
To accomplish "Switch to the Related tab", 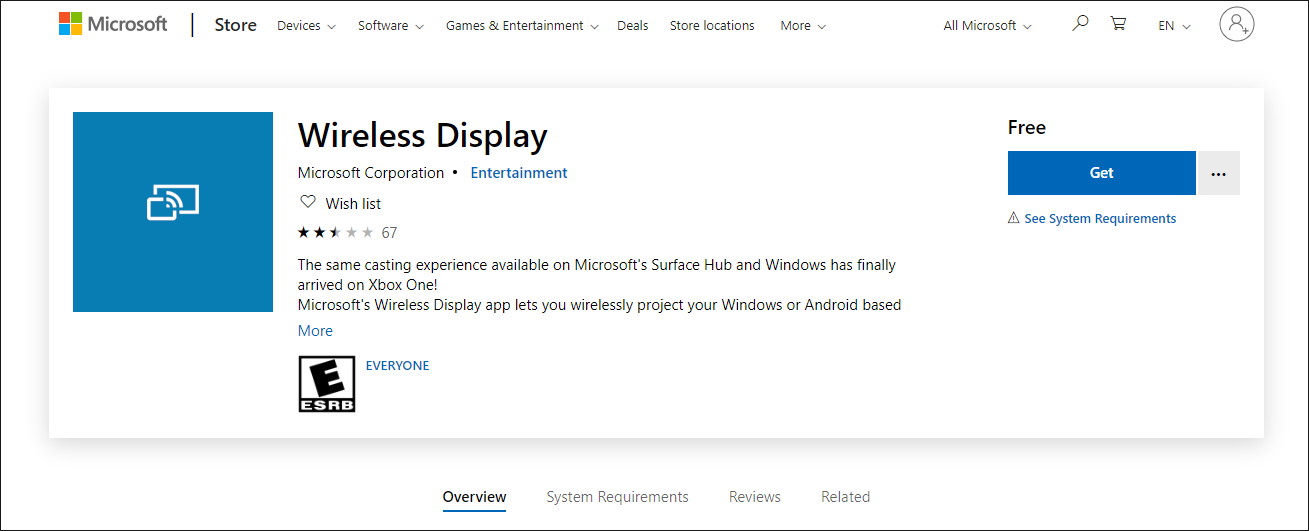I will click(846, 497).
